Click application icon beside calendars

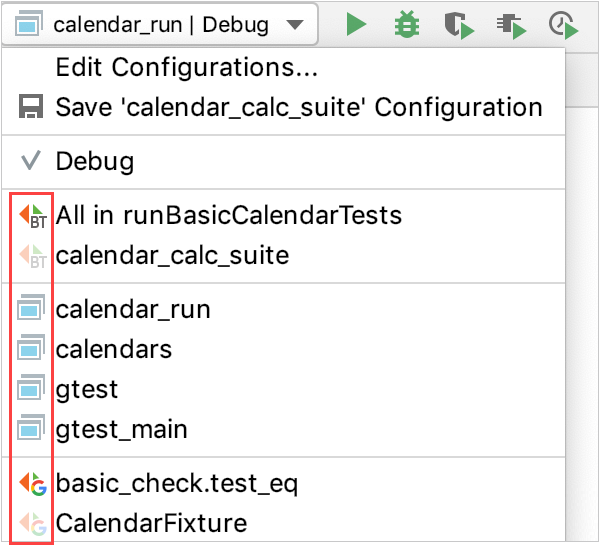[x=31, y=347]
